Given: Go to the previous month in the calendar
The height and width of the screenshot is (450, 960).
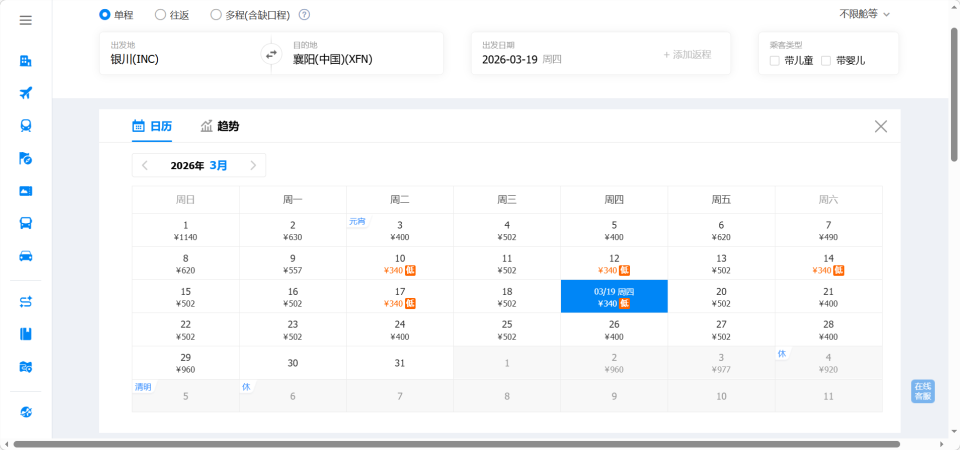Looking at the screenshot, I should point(145,165).
